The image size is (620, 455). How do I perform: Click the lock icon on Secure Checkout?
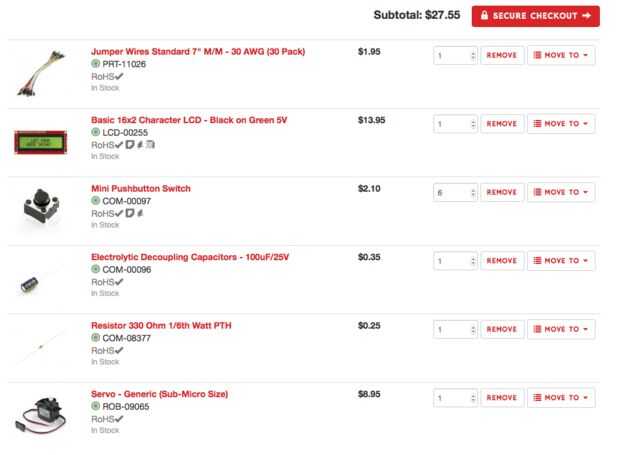click(484, 16)
